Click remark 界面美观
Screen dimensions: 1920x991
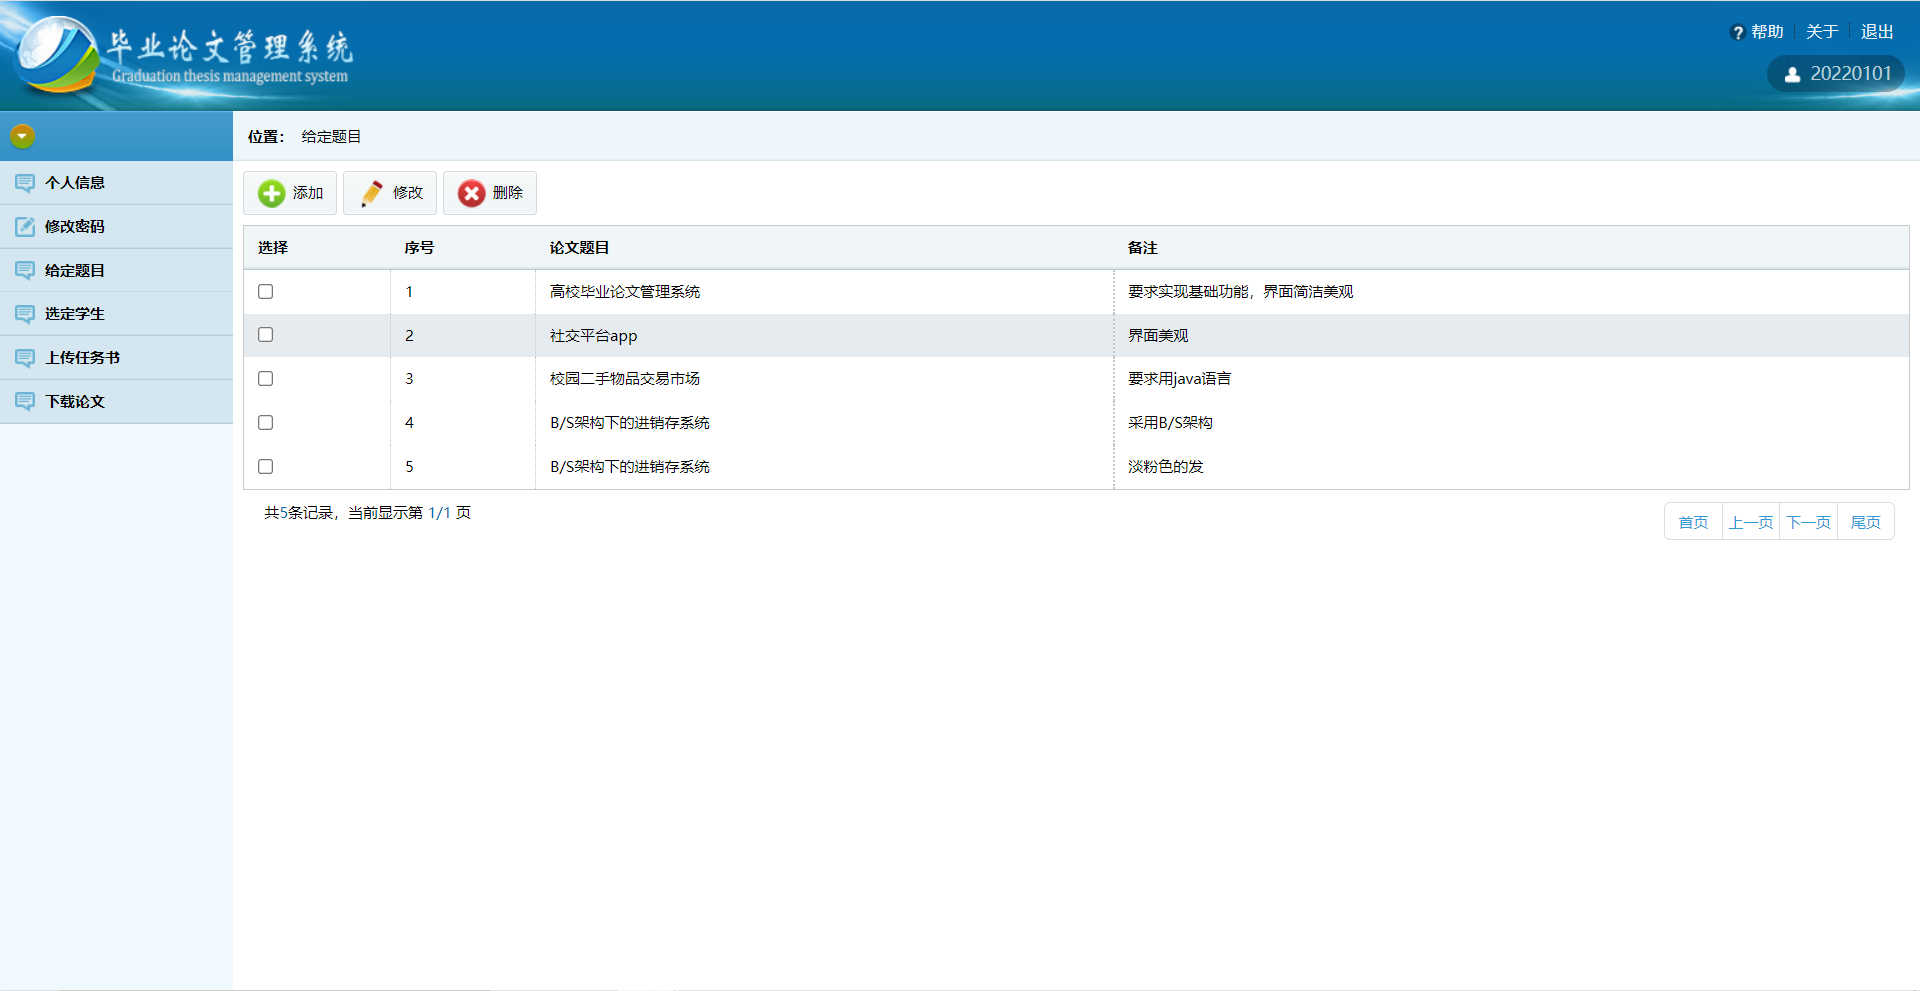(1158, 336)
